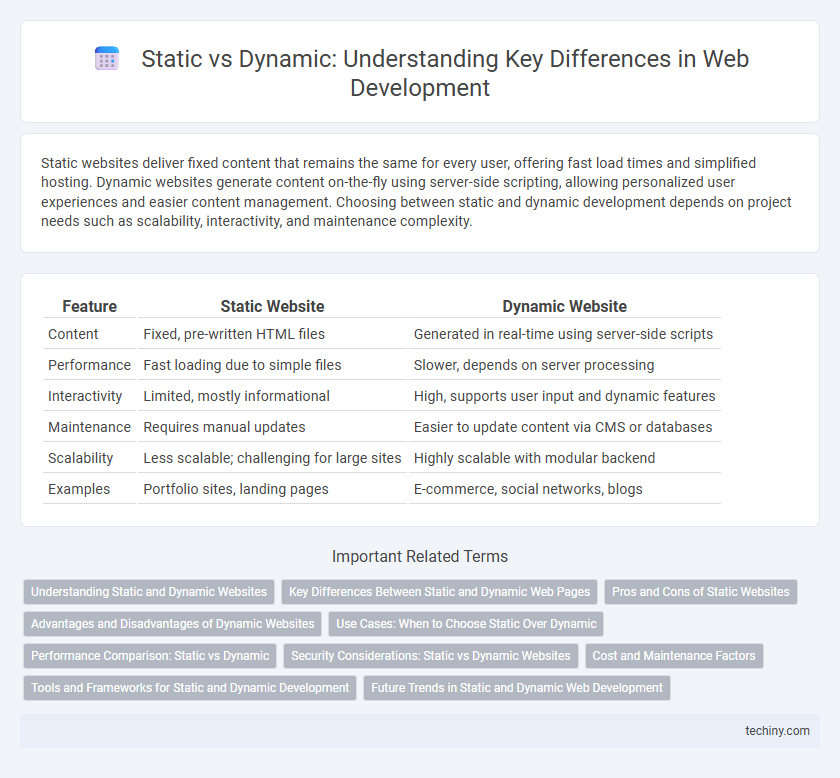Screen dimensions: 840x778
Task: Select the Scalability row label
Action: [80, 458]
